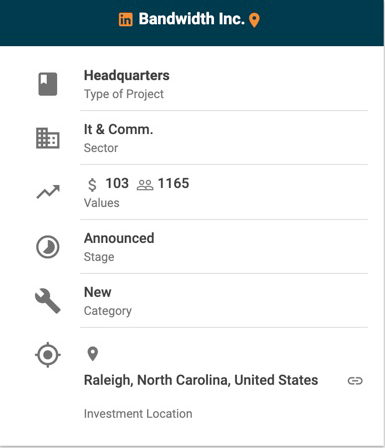Click the crosshair target location icon
The width and height of the screenshot is (385, 448).
coord(48,355)
